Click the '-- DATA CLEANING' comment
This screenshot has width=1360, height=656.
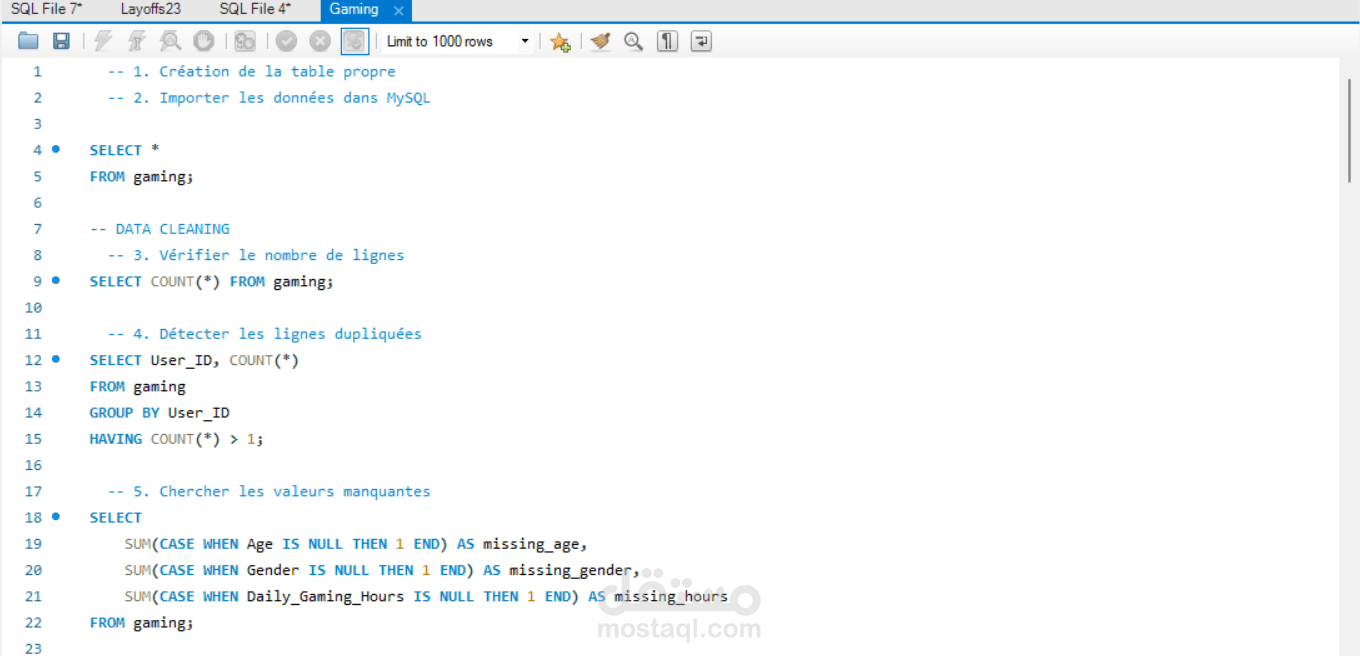tap(160, 229)
